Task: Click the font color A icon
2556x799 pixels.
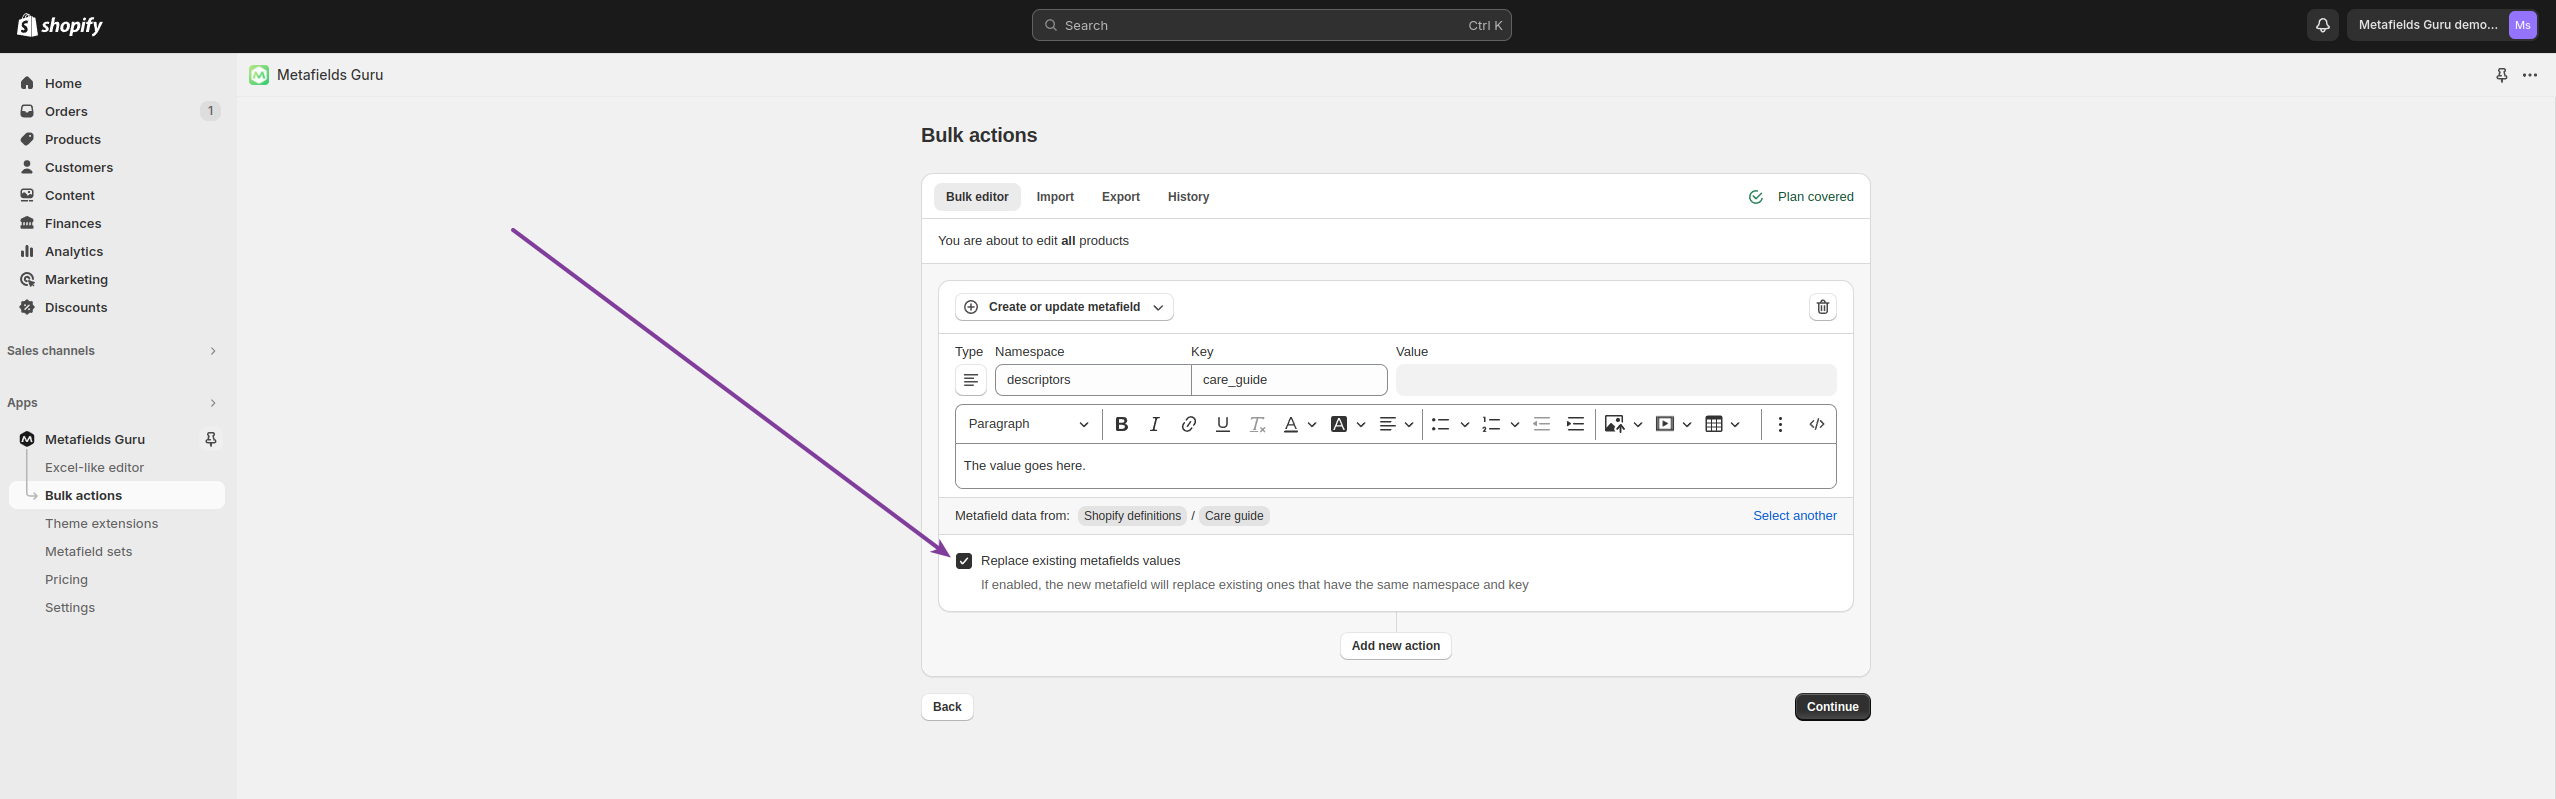Action: pos(1291,424)
